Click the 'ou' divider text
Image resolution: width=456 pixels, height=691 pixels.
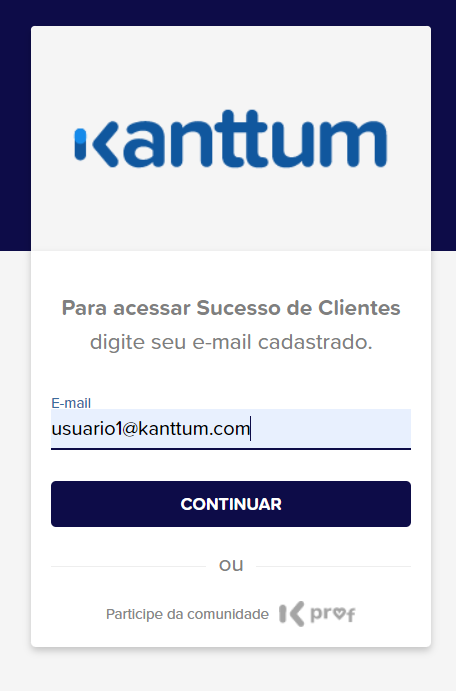pyautogui.click(x=231, y=565)
